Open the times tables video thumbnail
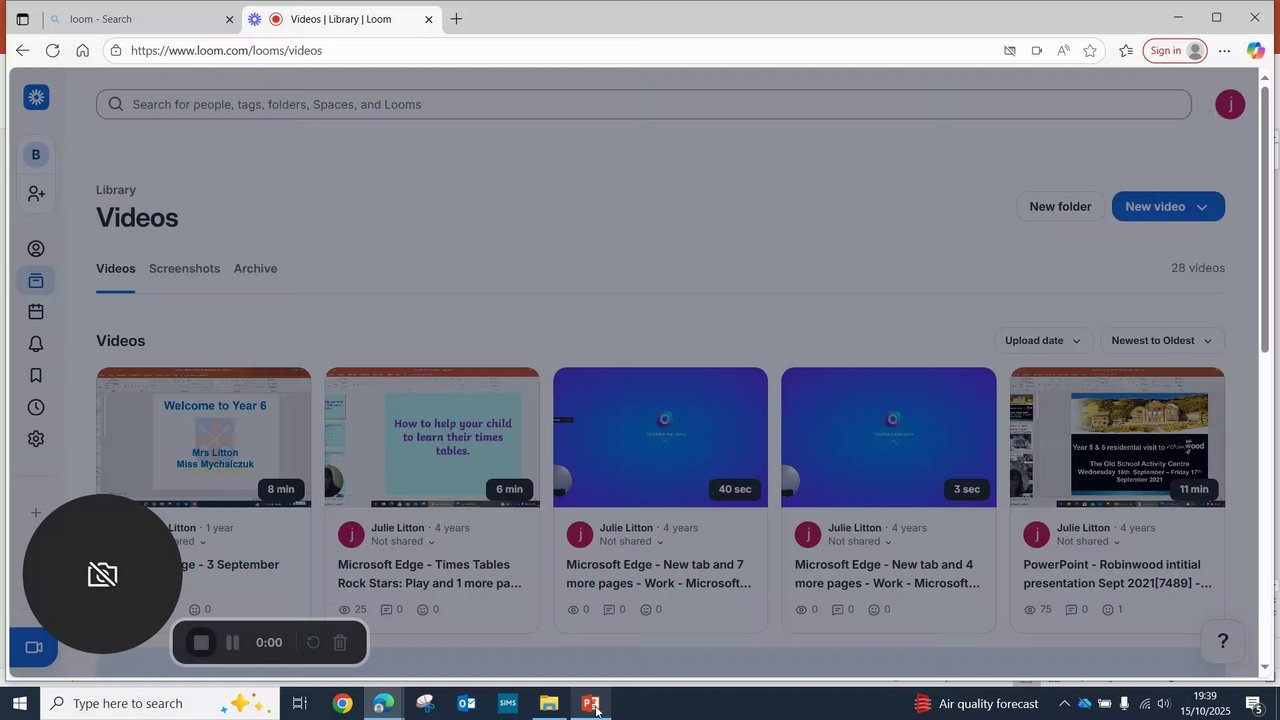This screenshot has width=1280, height=720. 432,437
